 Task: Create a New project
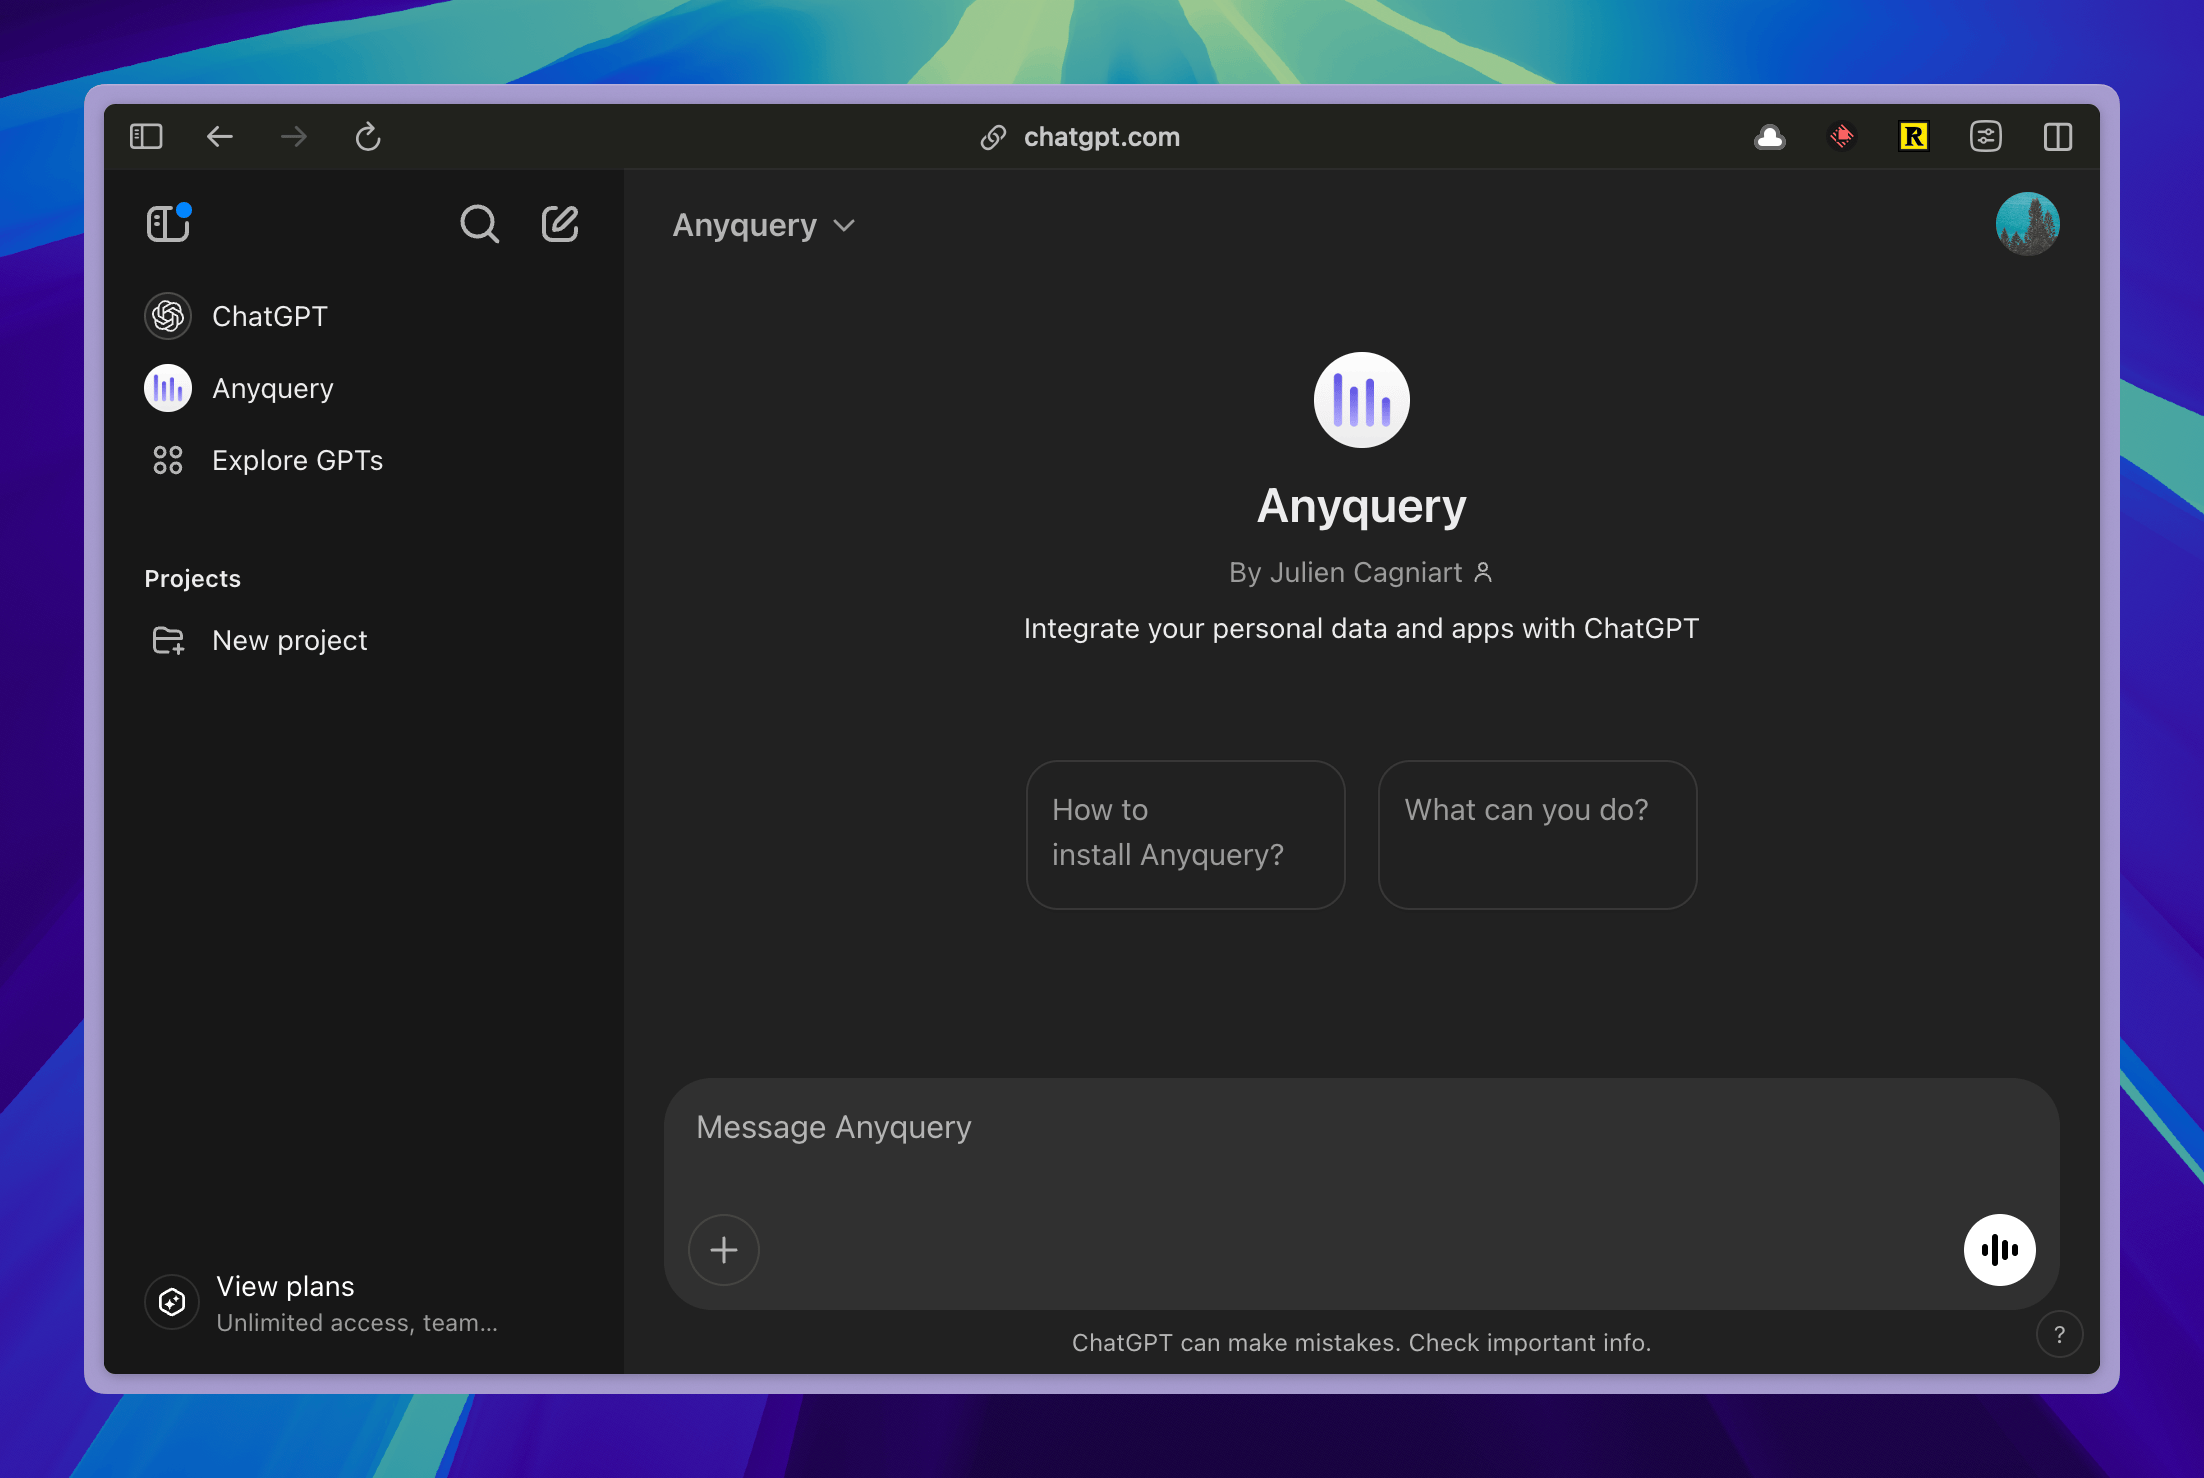pos(364,640)
